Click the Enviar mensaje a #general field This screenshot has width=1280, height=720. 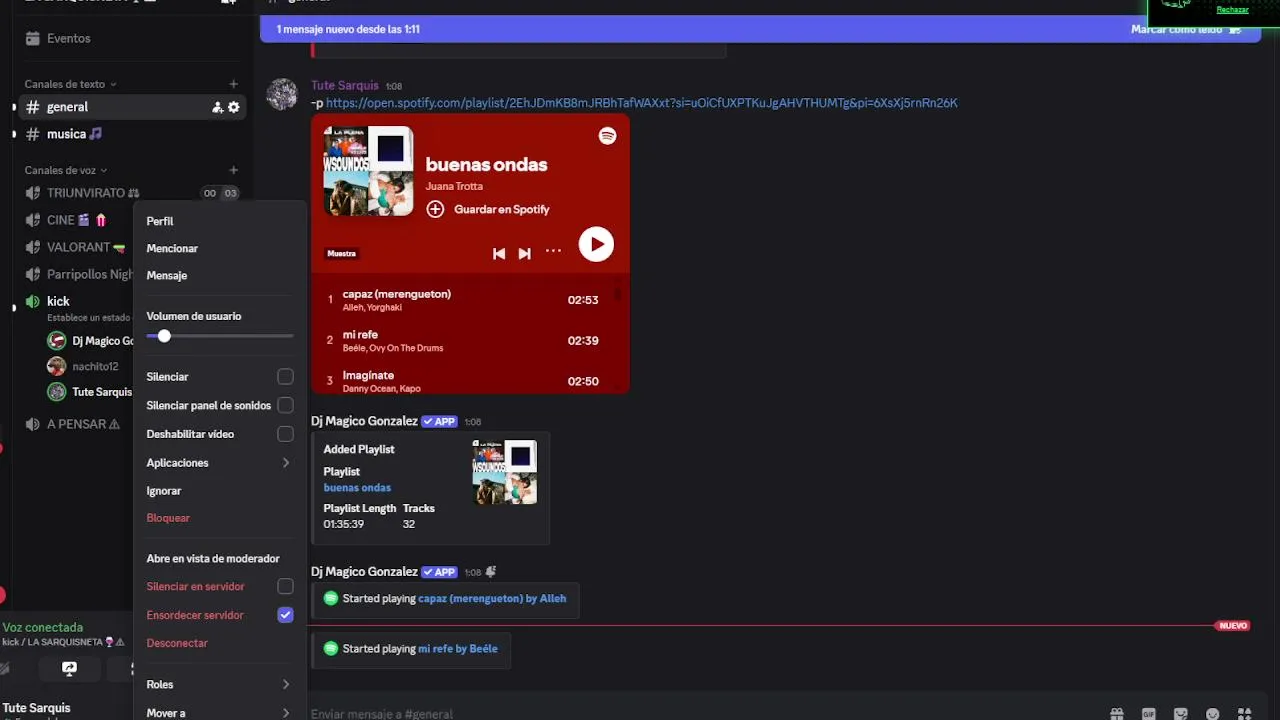(700, 714)
